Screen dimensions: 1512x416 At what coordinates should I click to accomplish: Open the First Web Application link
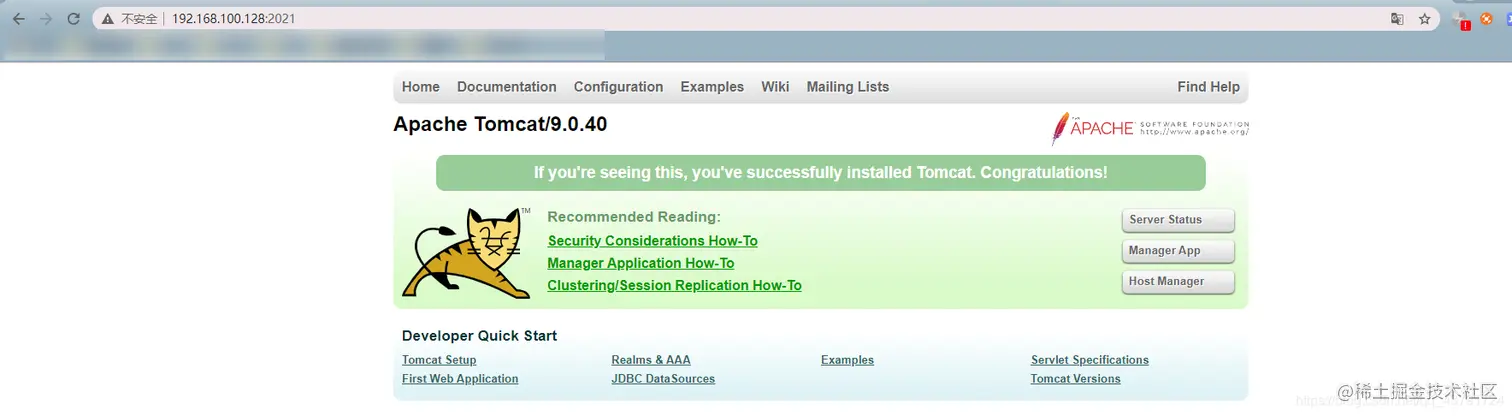(460, 379)
